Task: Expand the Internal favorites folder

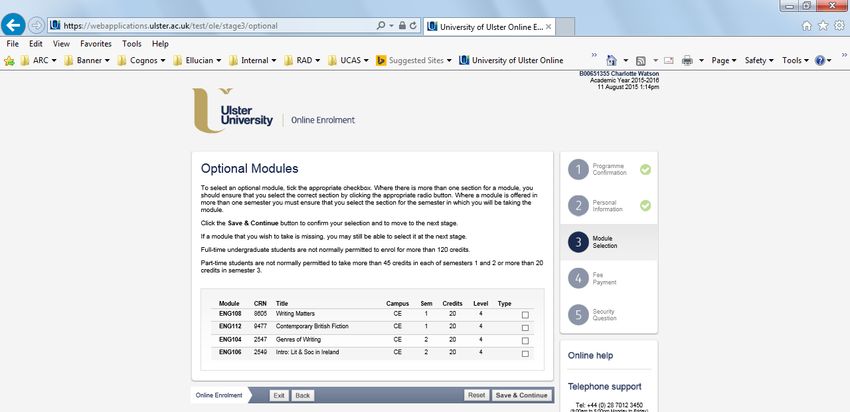Action: pyautogui.click(x=253, y=61)
